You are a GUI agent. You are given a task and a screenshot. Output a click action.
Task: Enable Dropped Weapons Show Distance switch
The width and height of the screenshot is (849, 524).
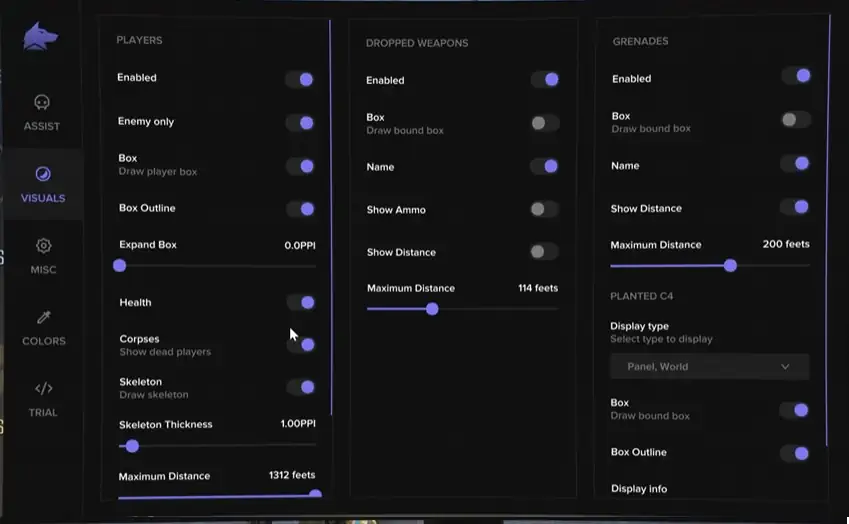pos(544,251)
